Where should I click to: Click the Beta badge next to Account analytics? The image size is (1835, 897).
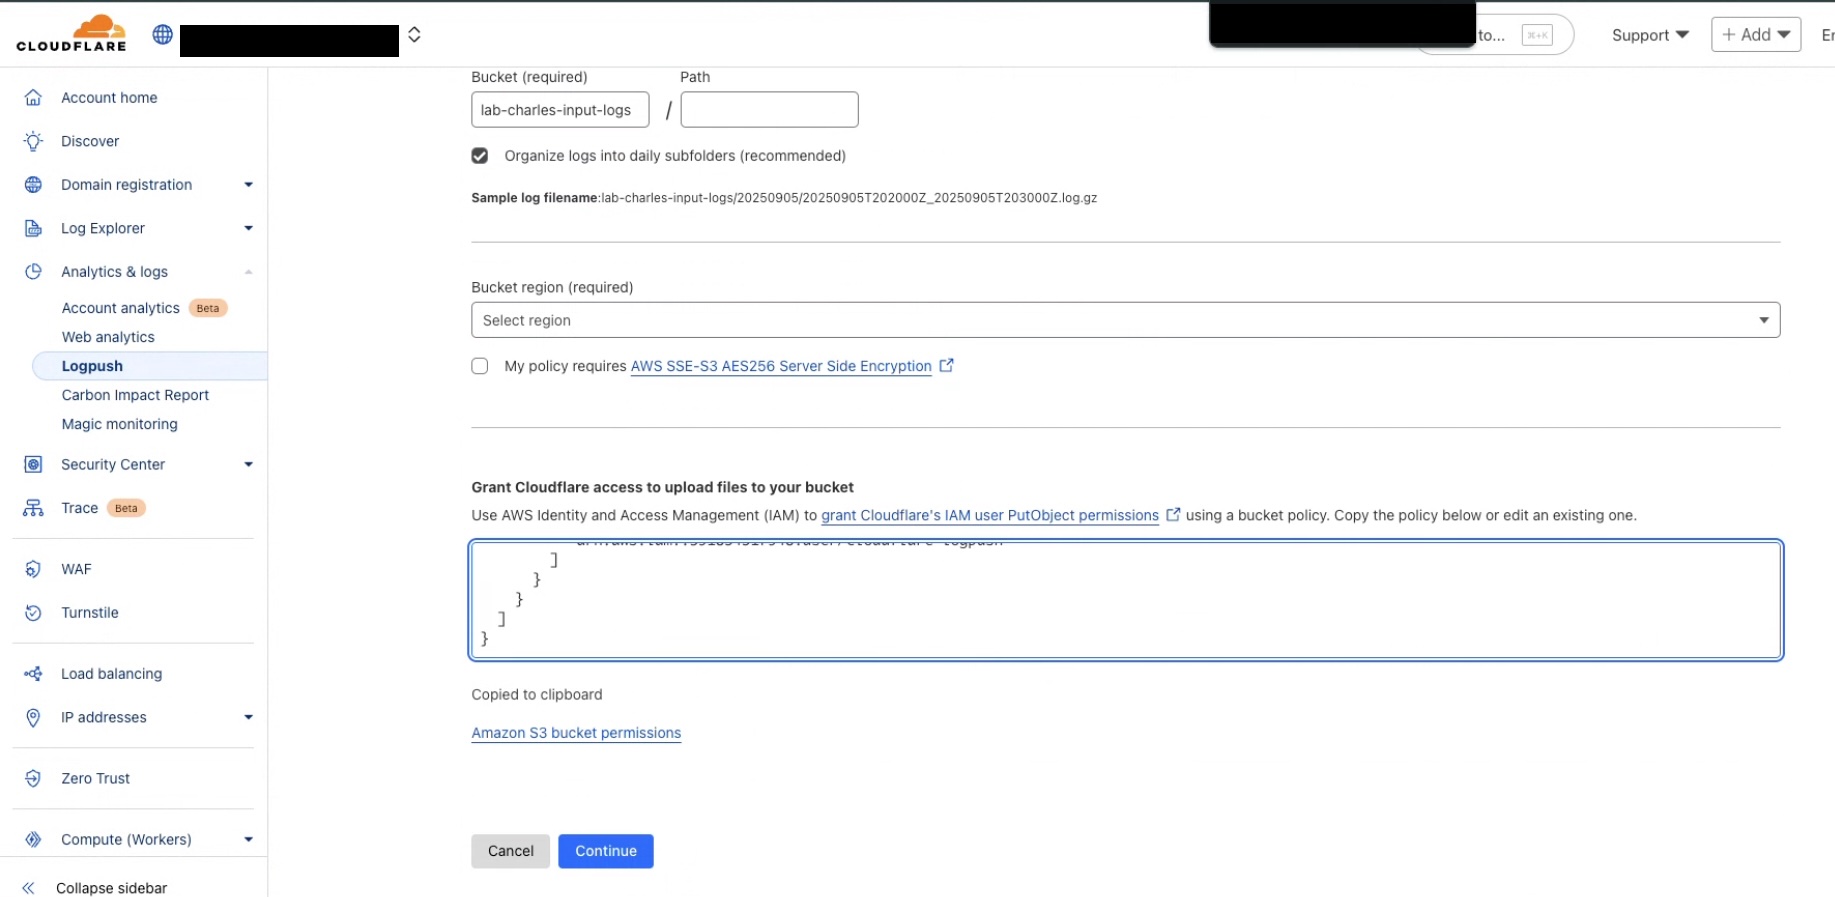click(208, 308)
